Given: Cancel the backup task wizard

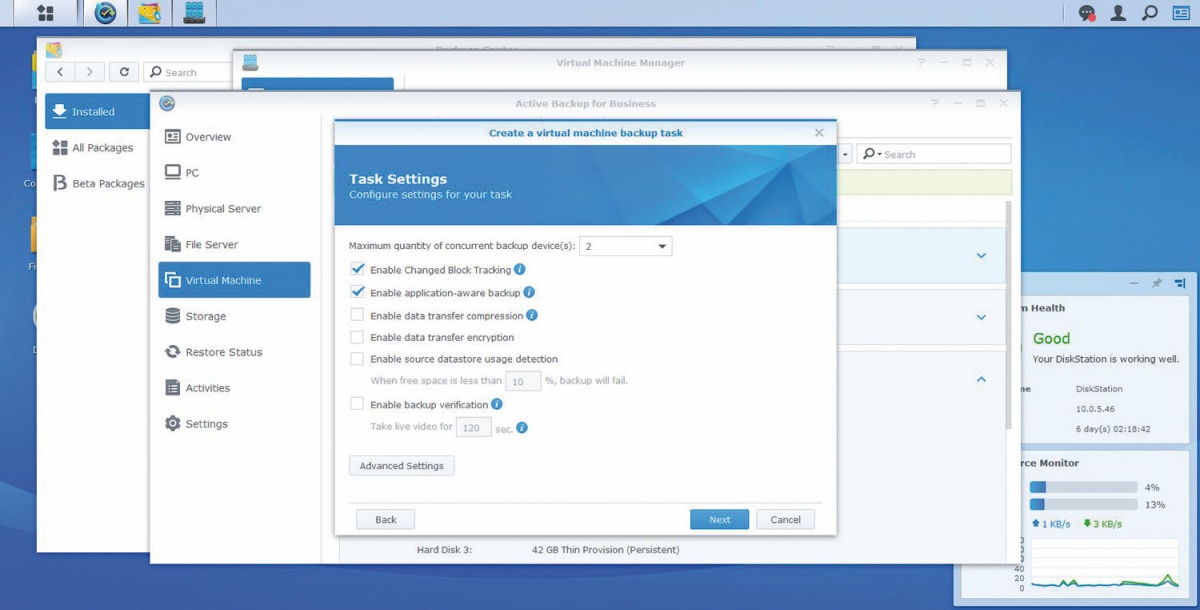Looking at the screenshot, I should click(x=786, y=520).
